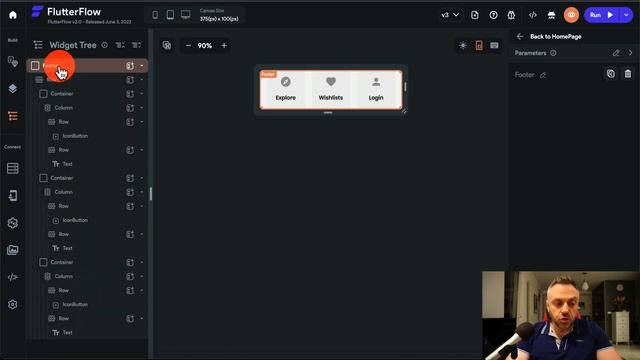This screenshot has height=360, width=640.
Task: Collapse the second Container tree arrow
Action: (x=142, y=178)
